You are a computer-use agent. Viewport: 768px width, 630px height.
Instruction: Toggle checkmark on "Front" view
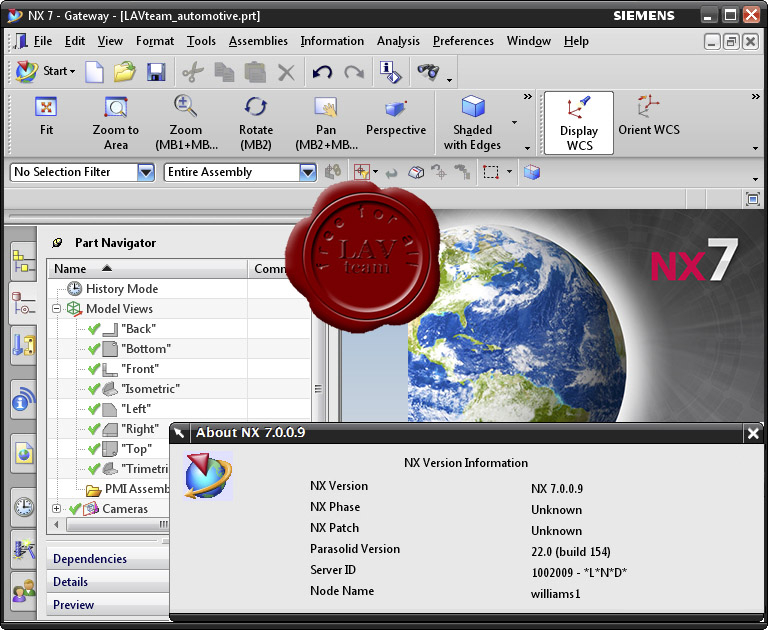(x=94, y=369)
